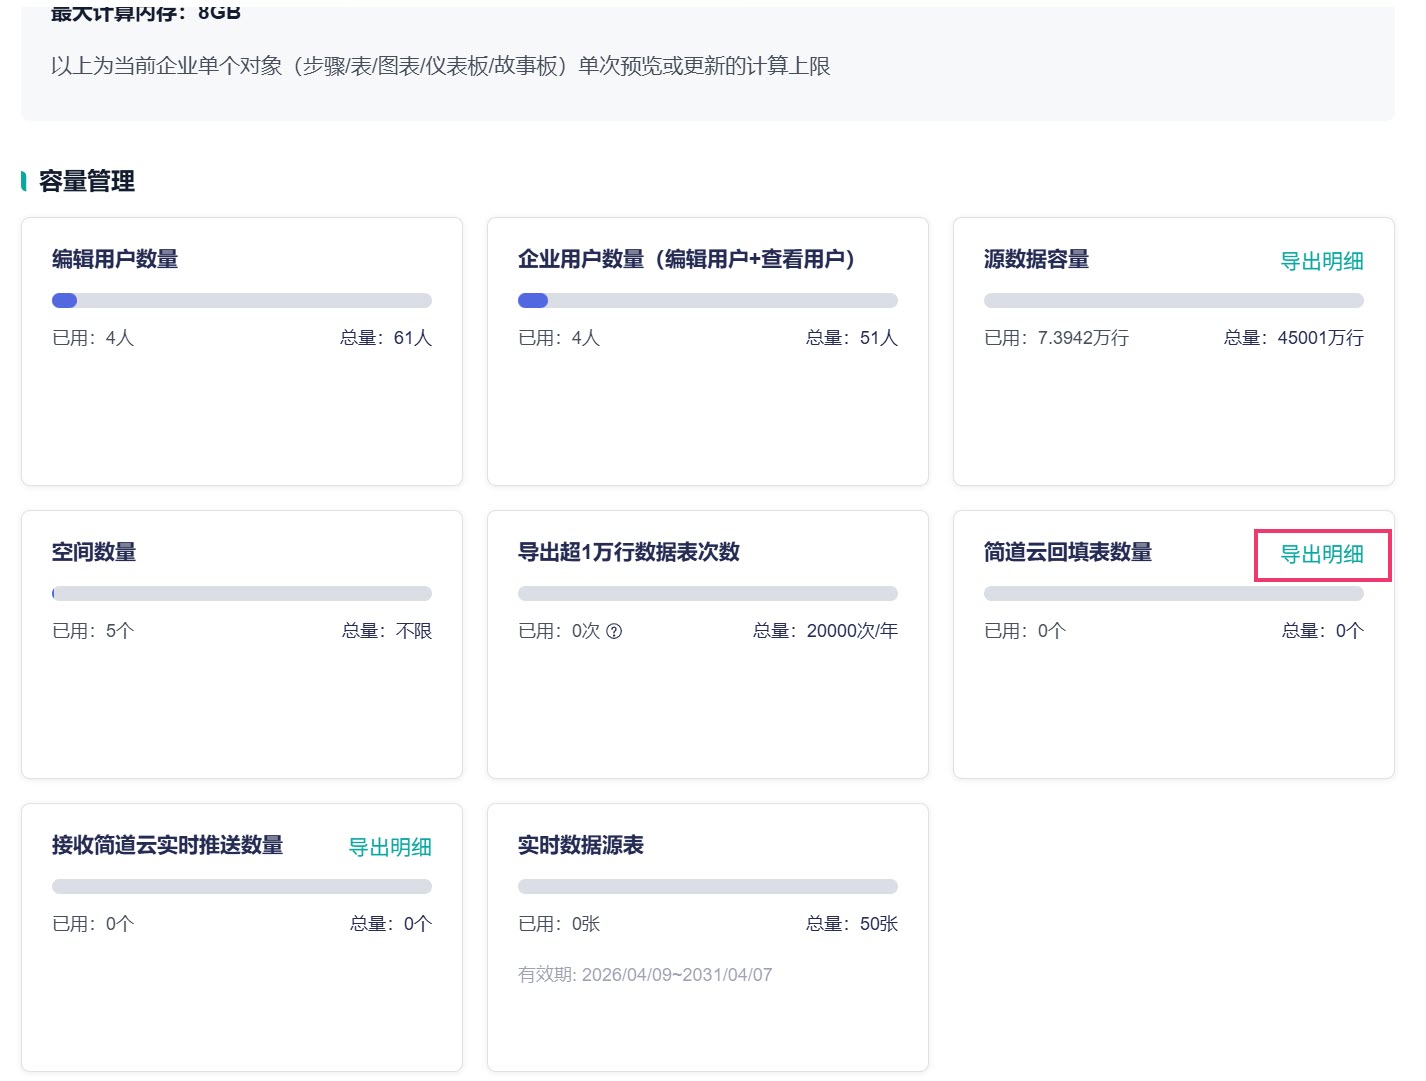The image size is (1426, 1081).
Task: Click the 总量: 45001万行 text
Action: (x=1294, y=338)
